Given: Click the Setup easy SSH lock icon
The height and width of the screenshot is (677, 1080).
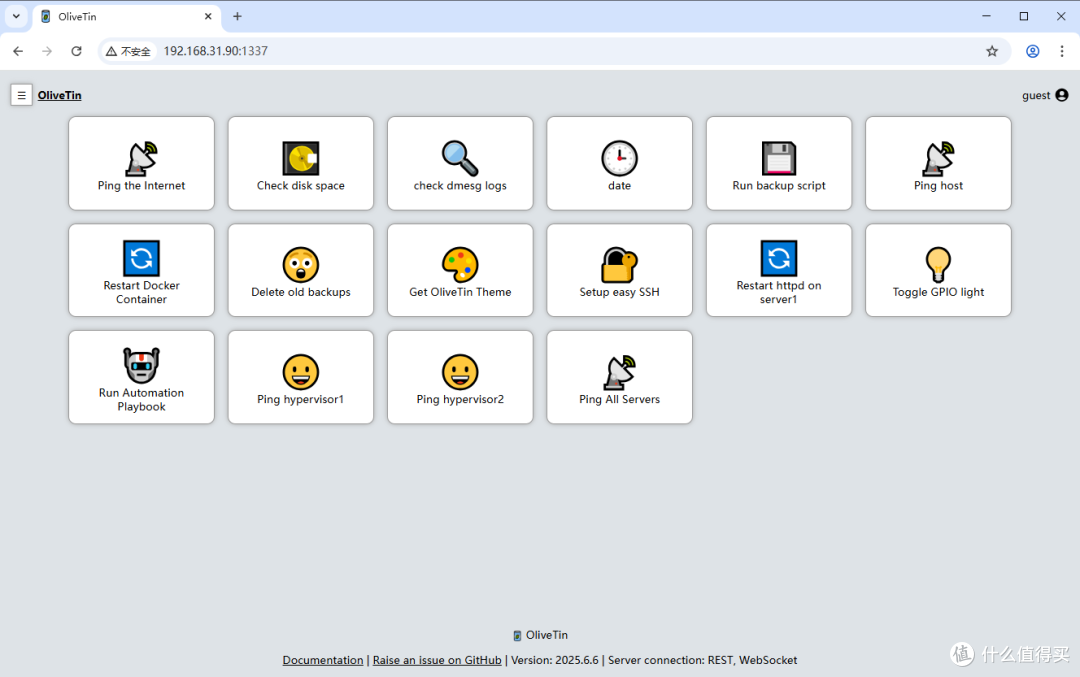Looking at the screenshot, I should (619, 265).
